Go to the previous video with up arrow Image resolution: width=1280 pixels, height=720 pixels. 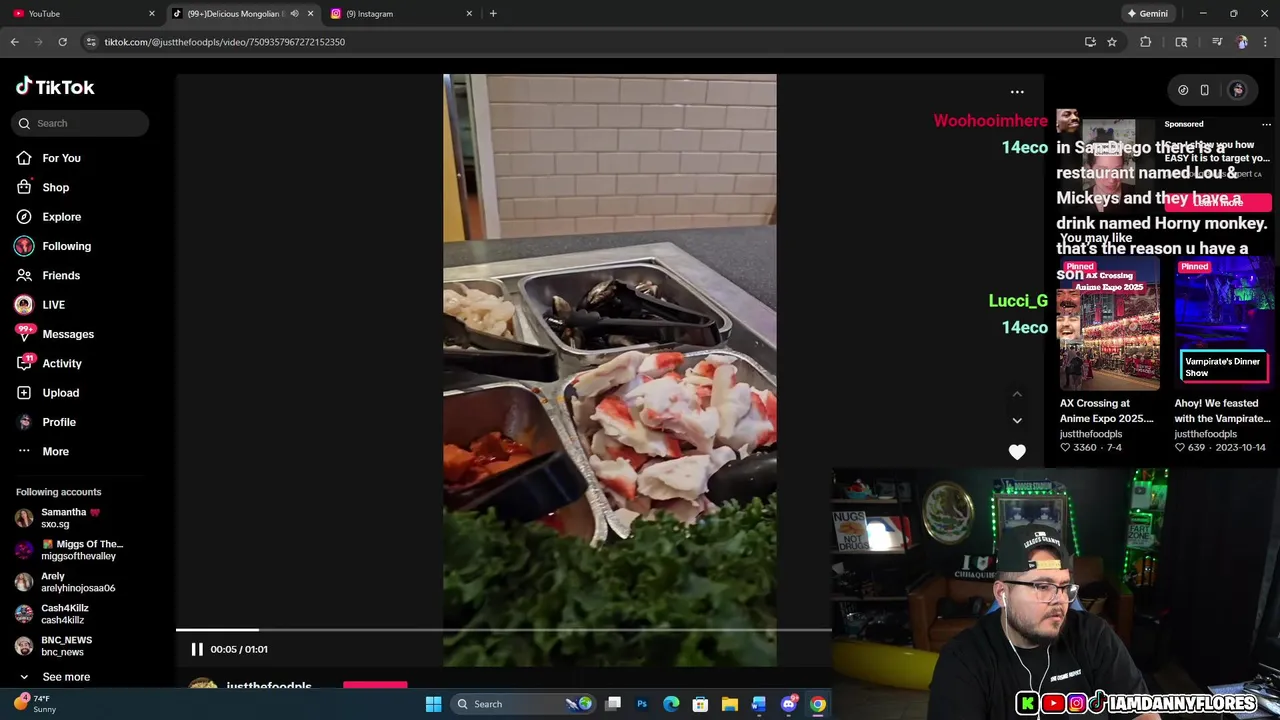click(x=1017, y=394)
